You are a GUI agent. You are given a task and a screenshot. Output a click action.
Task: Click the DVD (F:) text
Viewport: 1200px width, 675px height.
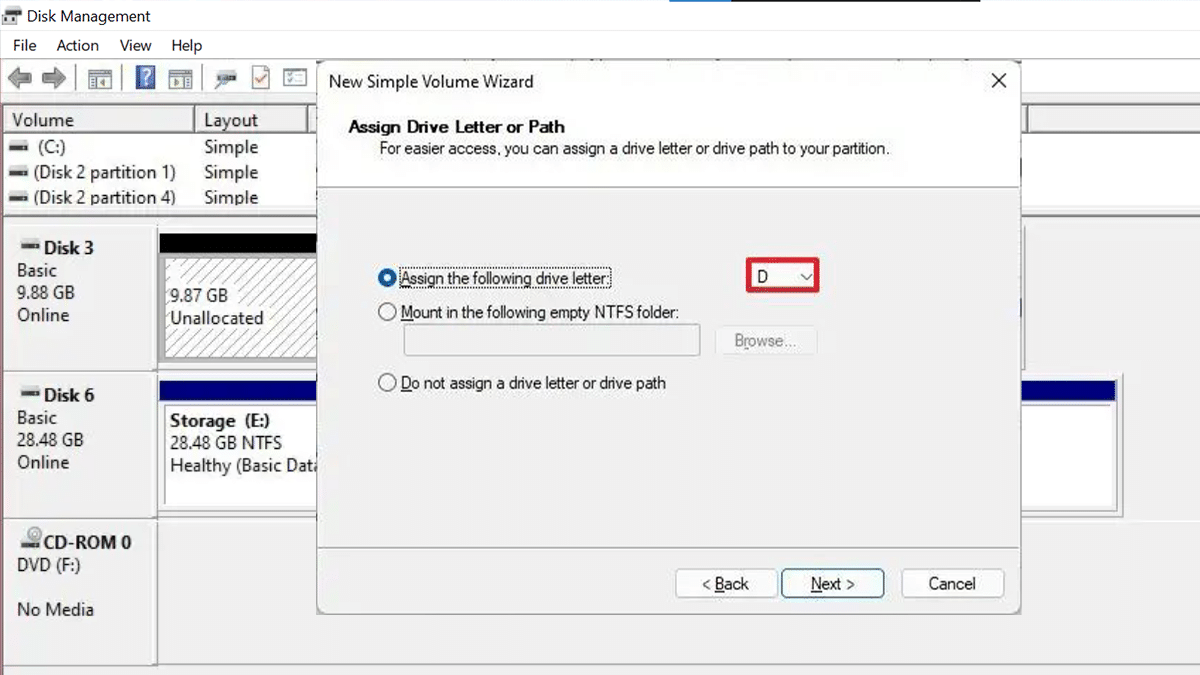click(x=49, y=565)
